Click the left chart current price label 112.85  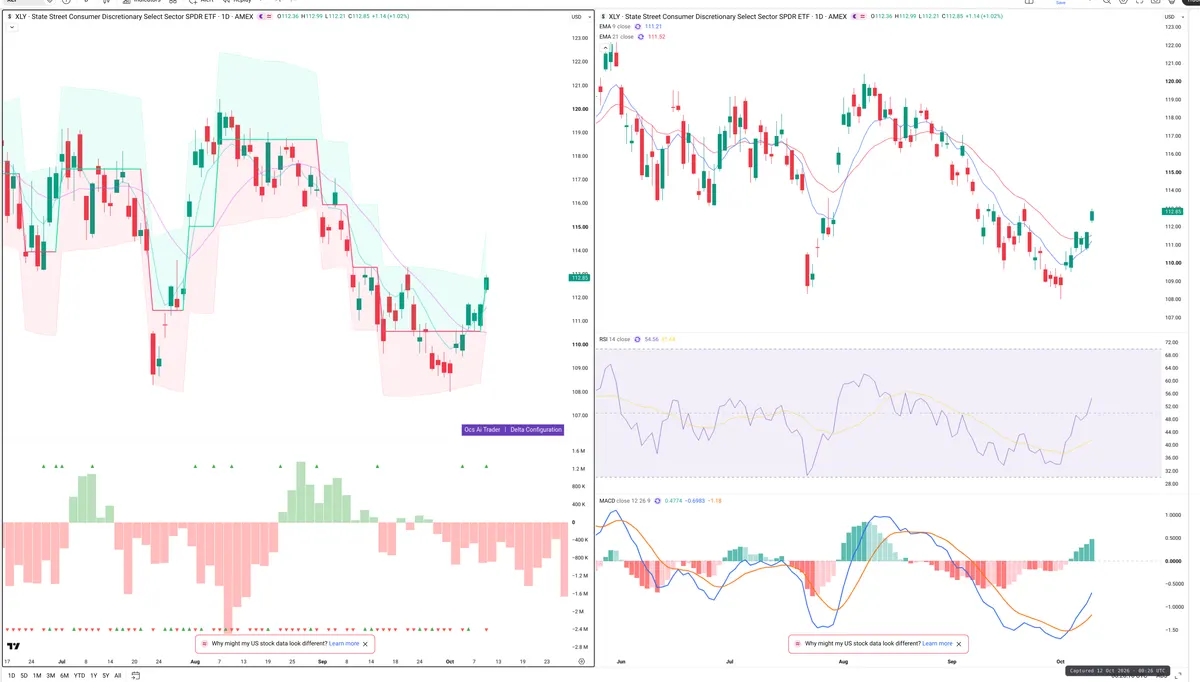tap(580, 277)
